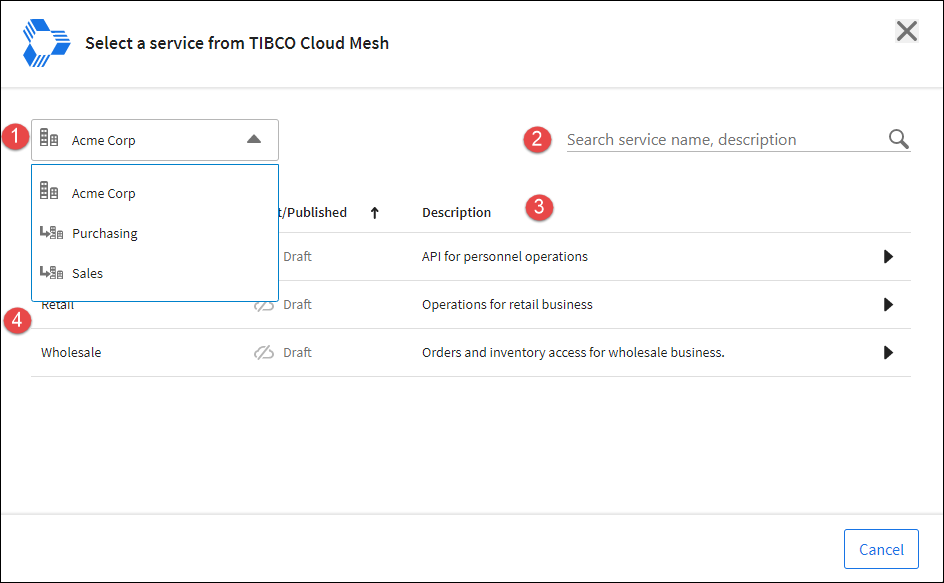
Task: Expand the personnel operations API row arrow
Action: click(x=888, y=257)
